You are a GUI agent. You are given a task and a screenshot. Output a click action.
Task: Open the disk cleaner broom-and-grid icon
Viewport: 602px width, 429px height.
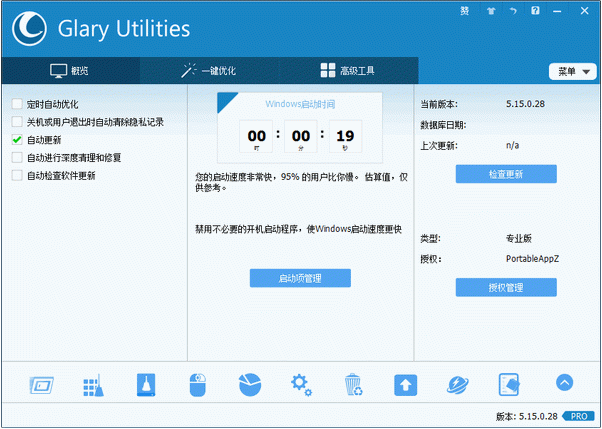pyautogui.click(x=93, y=384)
